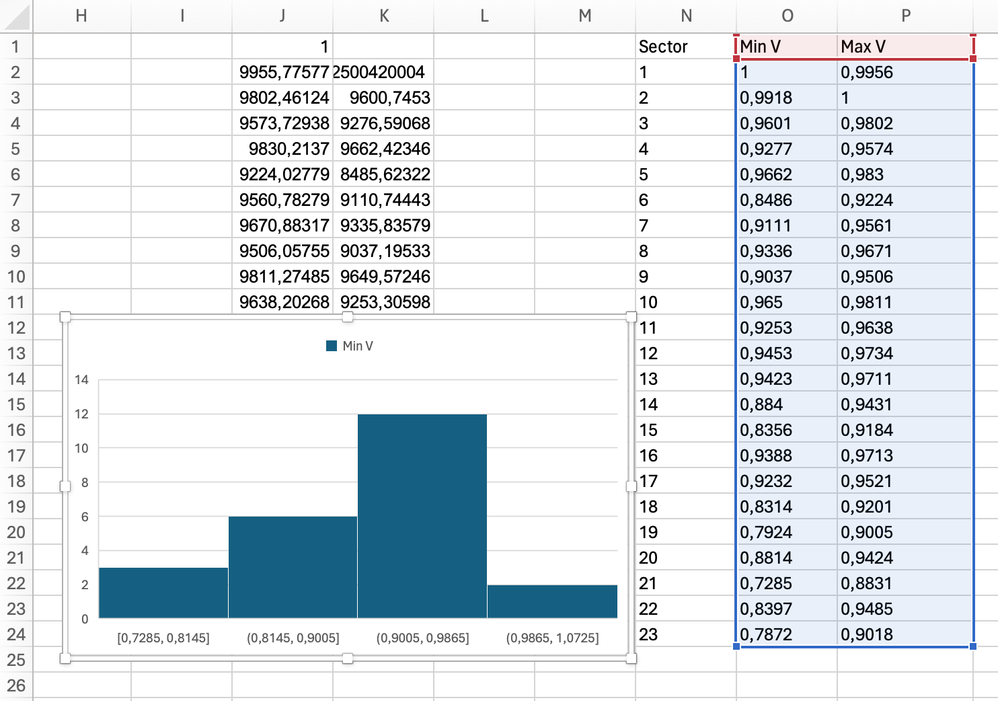The height and width of the screenshot is (701, 998).
Task: Select column O header
Action: coord(787,16)
